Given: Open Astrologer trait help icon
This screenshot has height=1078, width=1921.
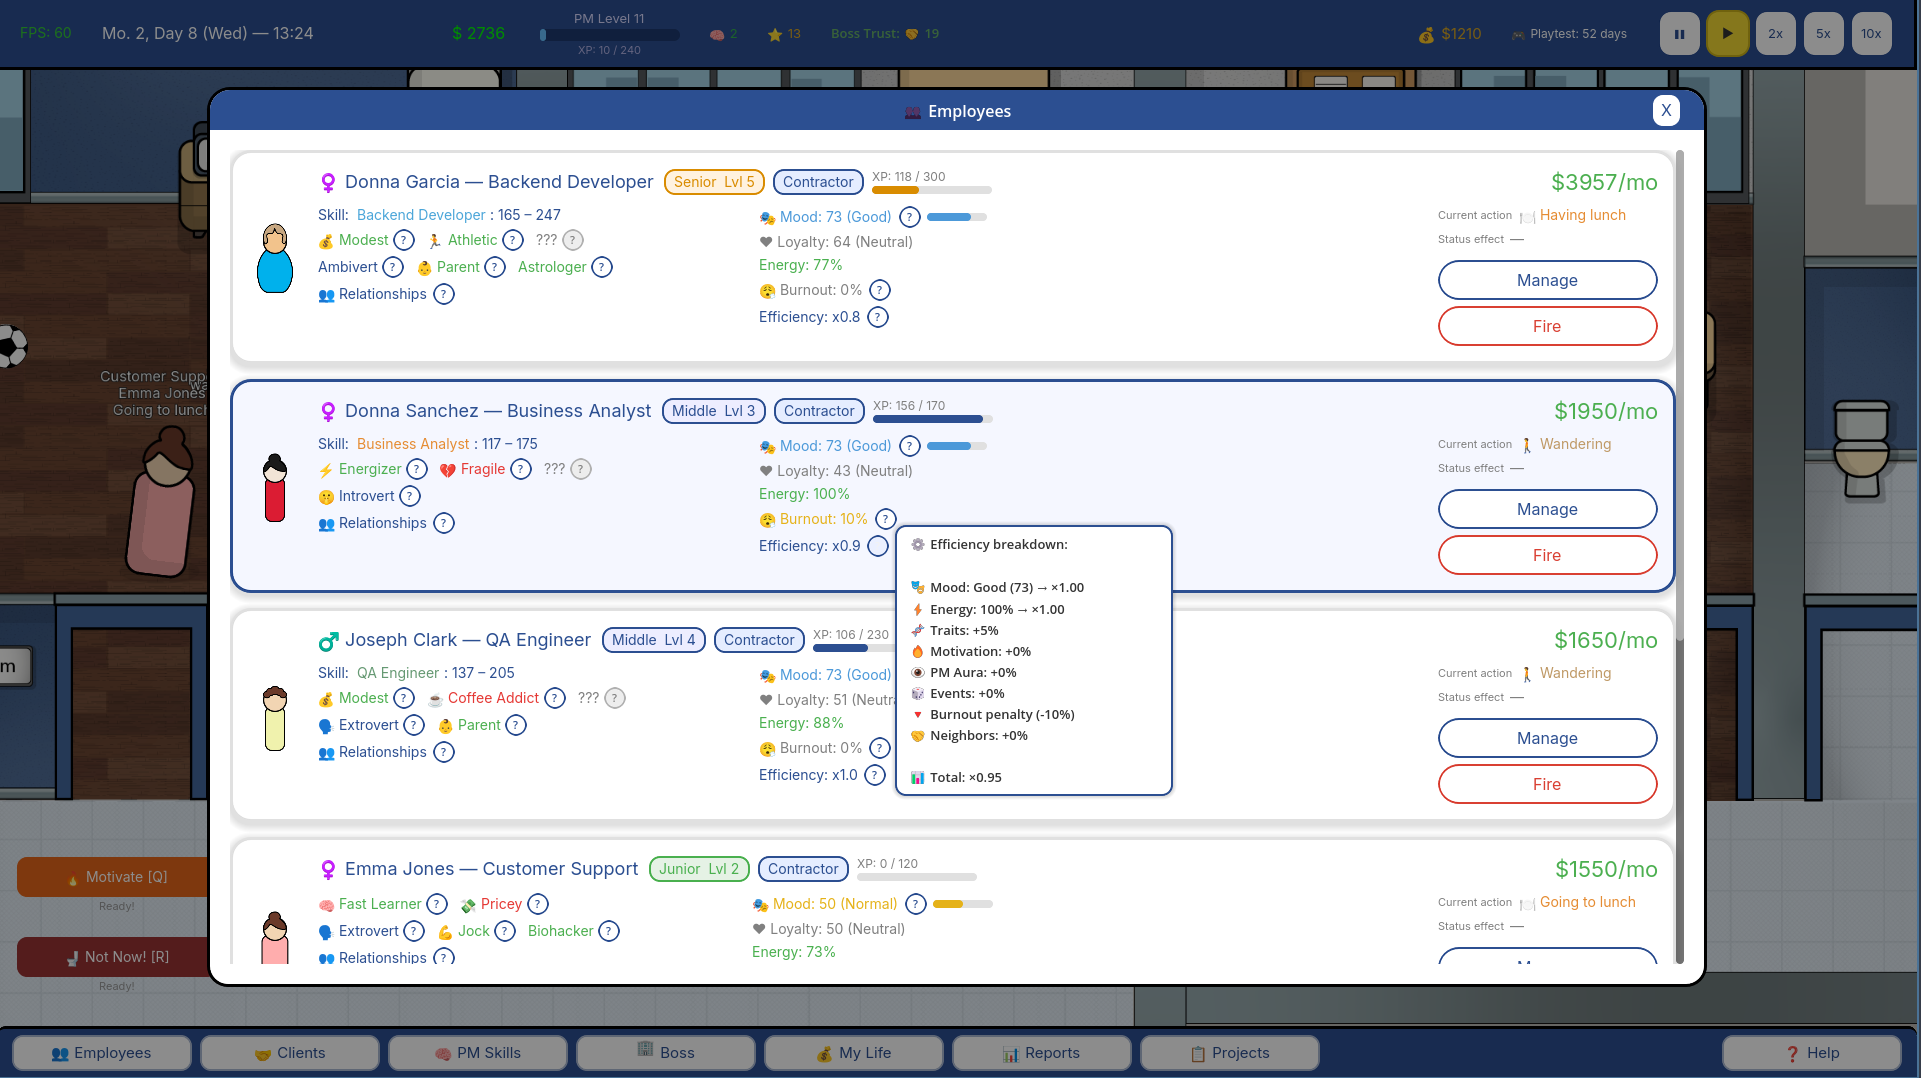Looking at the screenshot, I should click(x=602, y=267).
